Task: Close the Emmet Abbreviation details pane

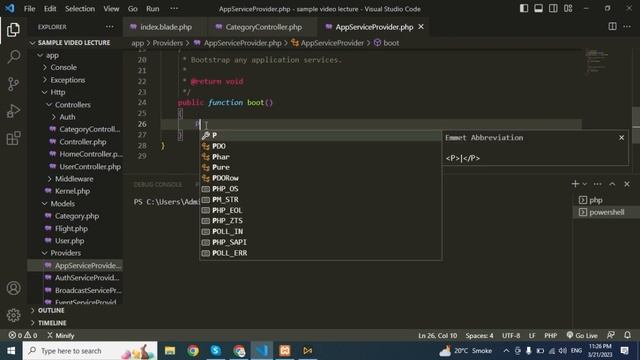Action: (621, 138)
